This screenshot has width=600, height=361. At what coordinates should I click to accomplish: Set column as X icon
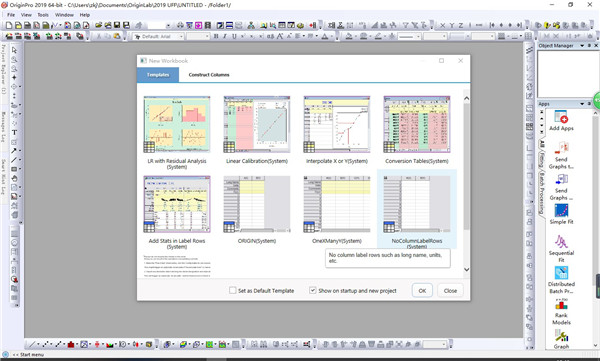(442, 25)
